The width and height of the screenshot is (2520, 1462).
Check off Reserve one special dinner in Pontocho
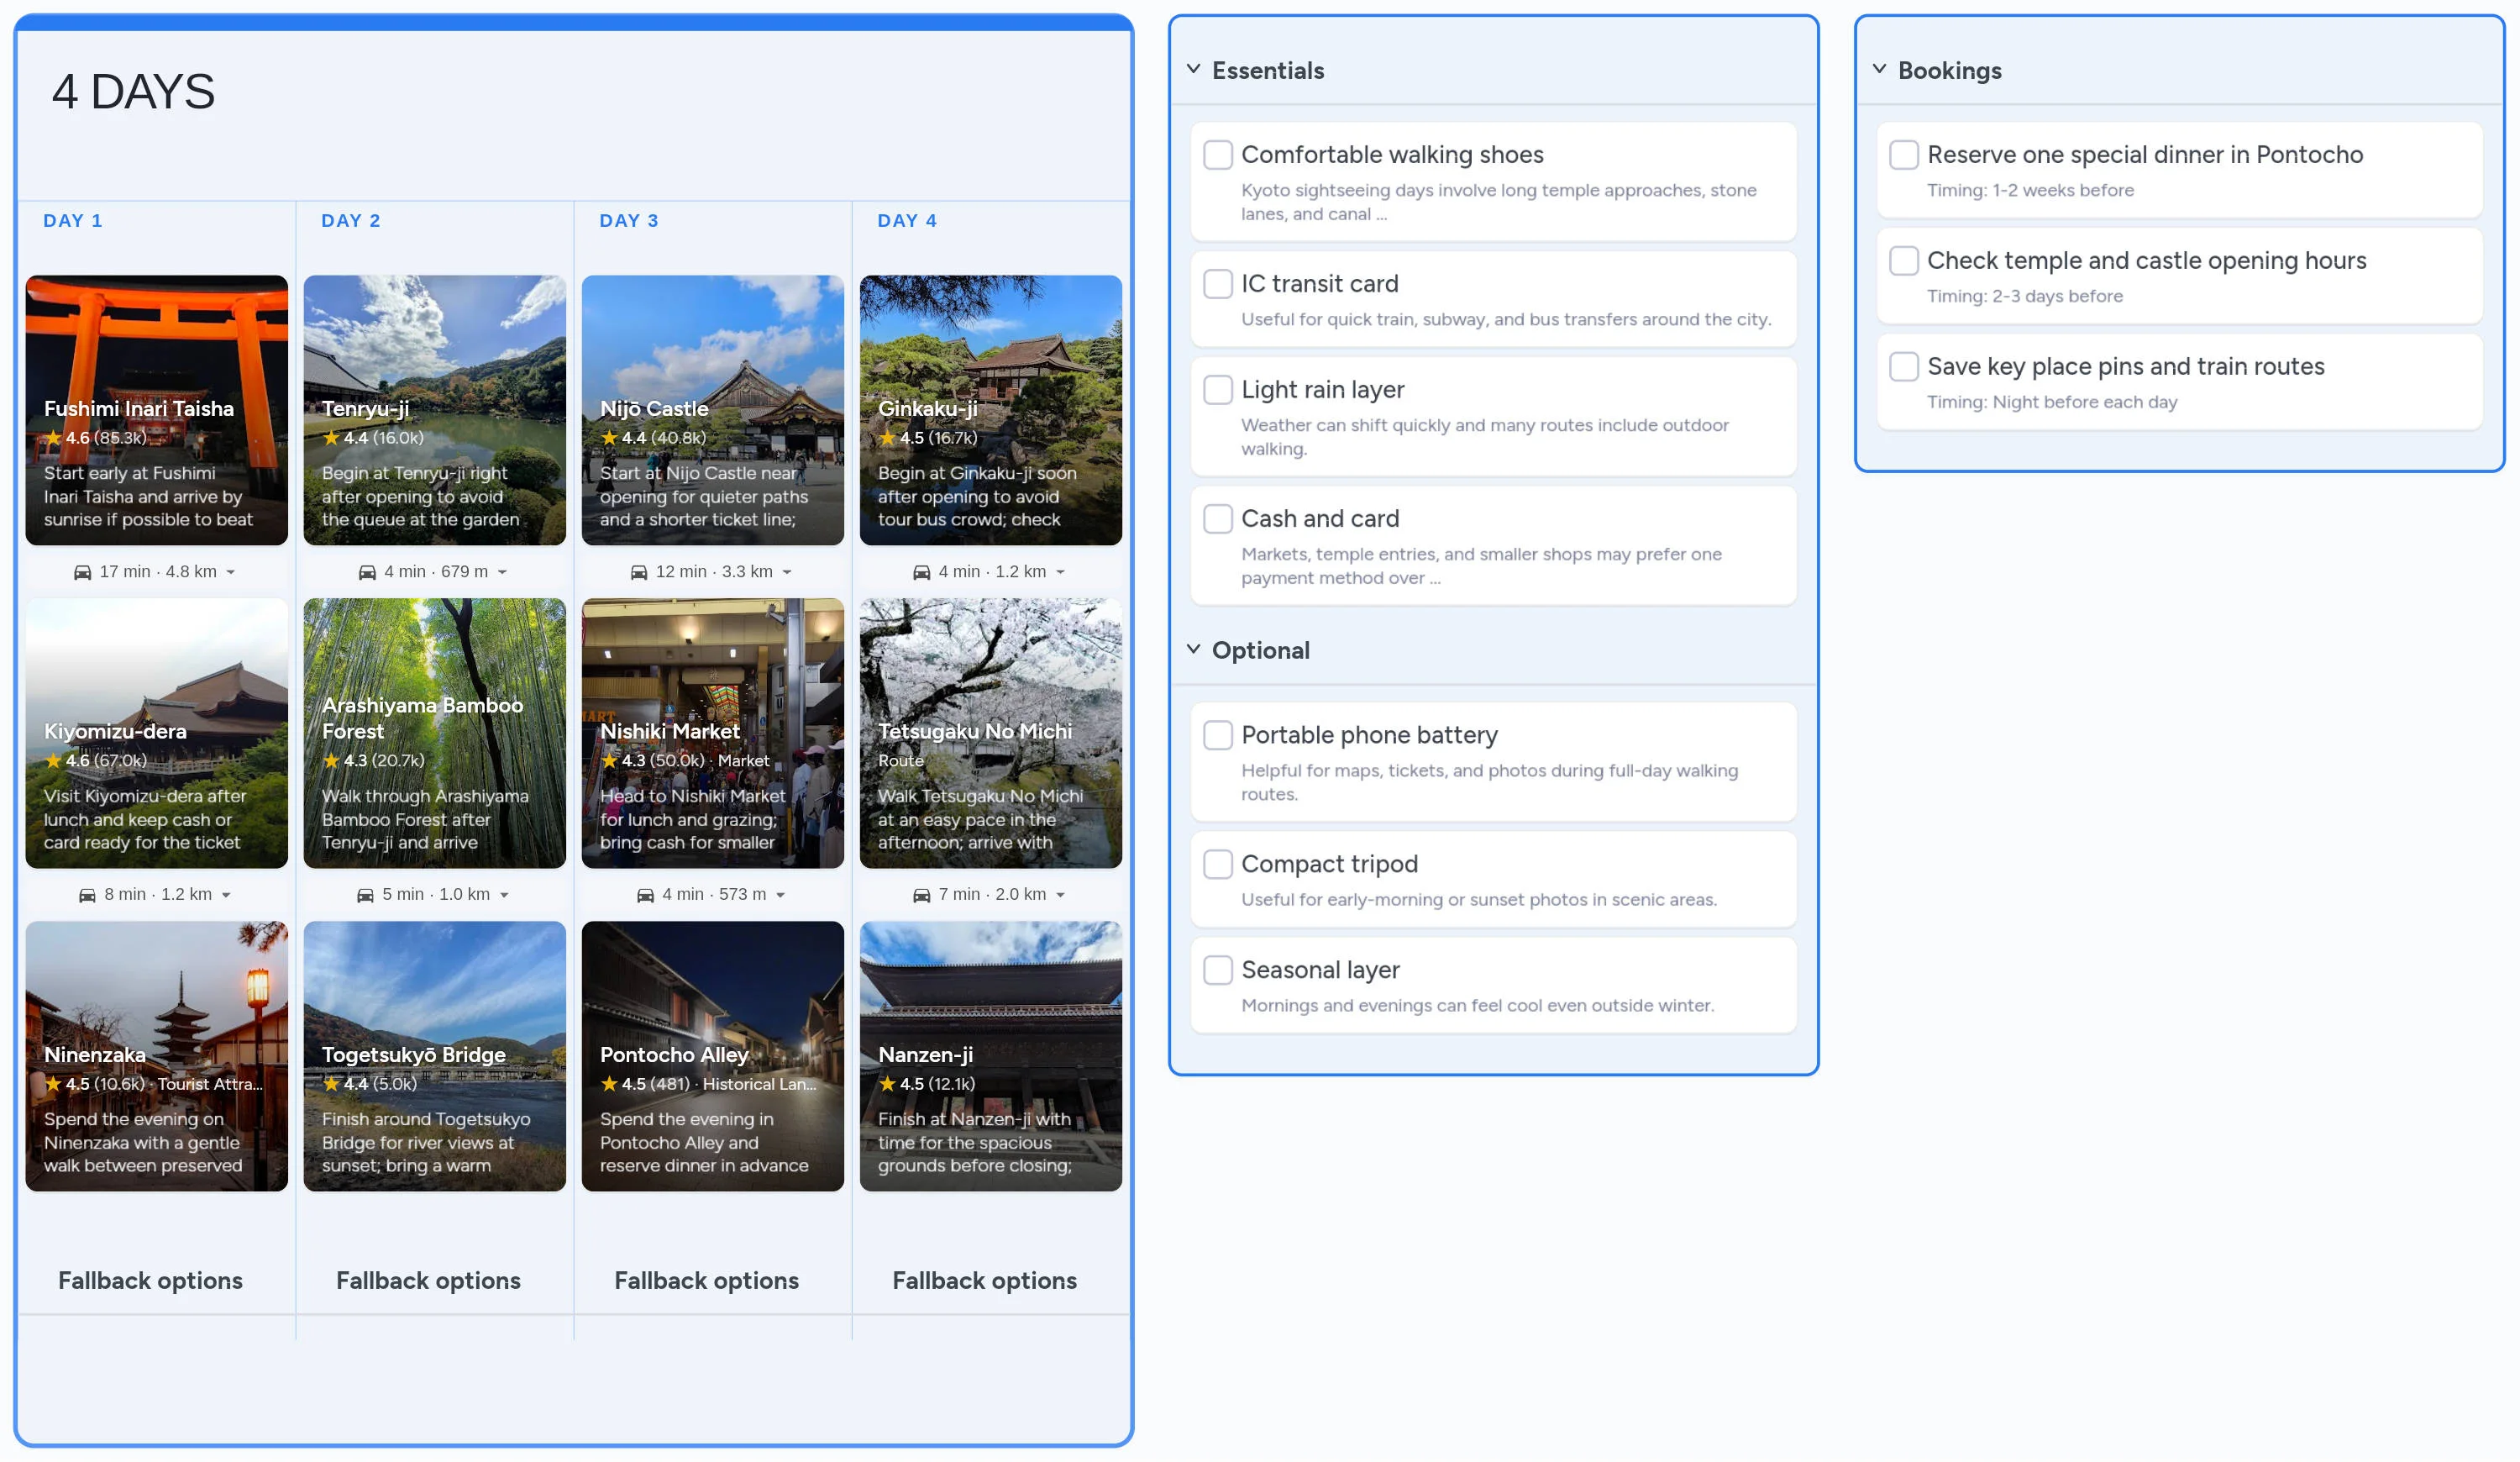pos(1903,155)
